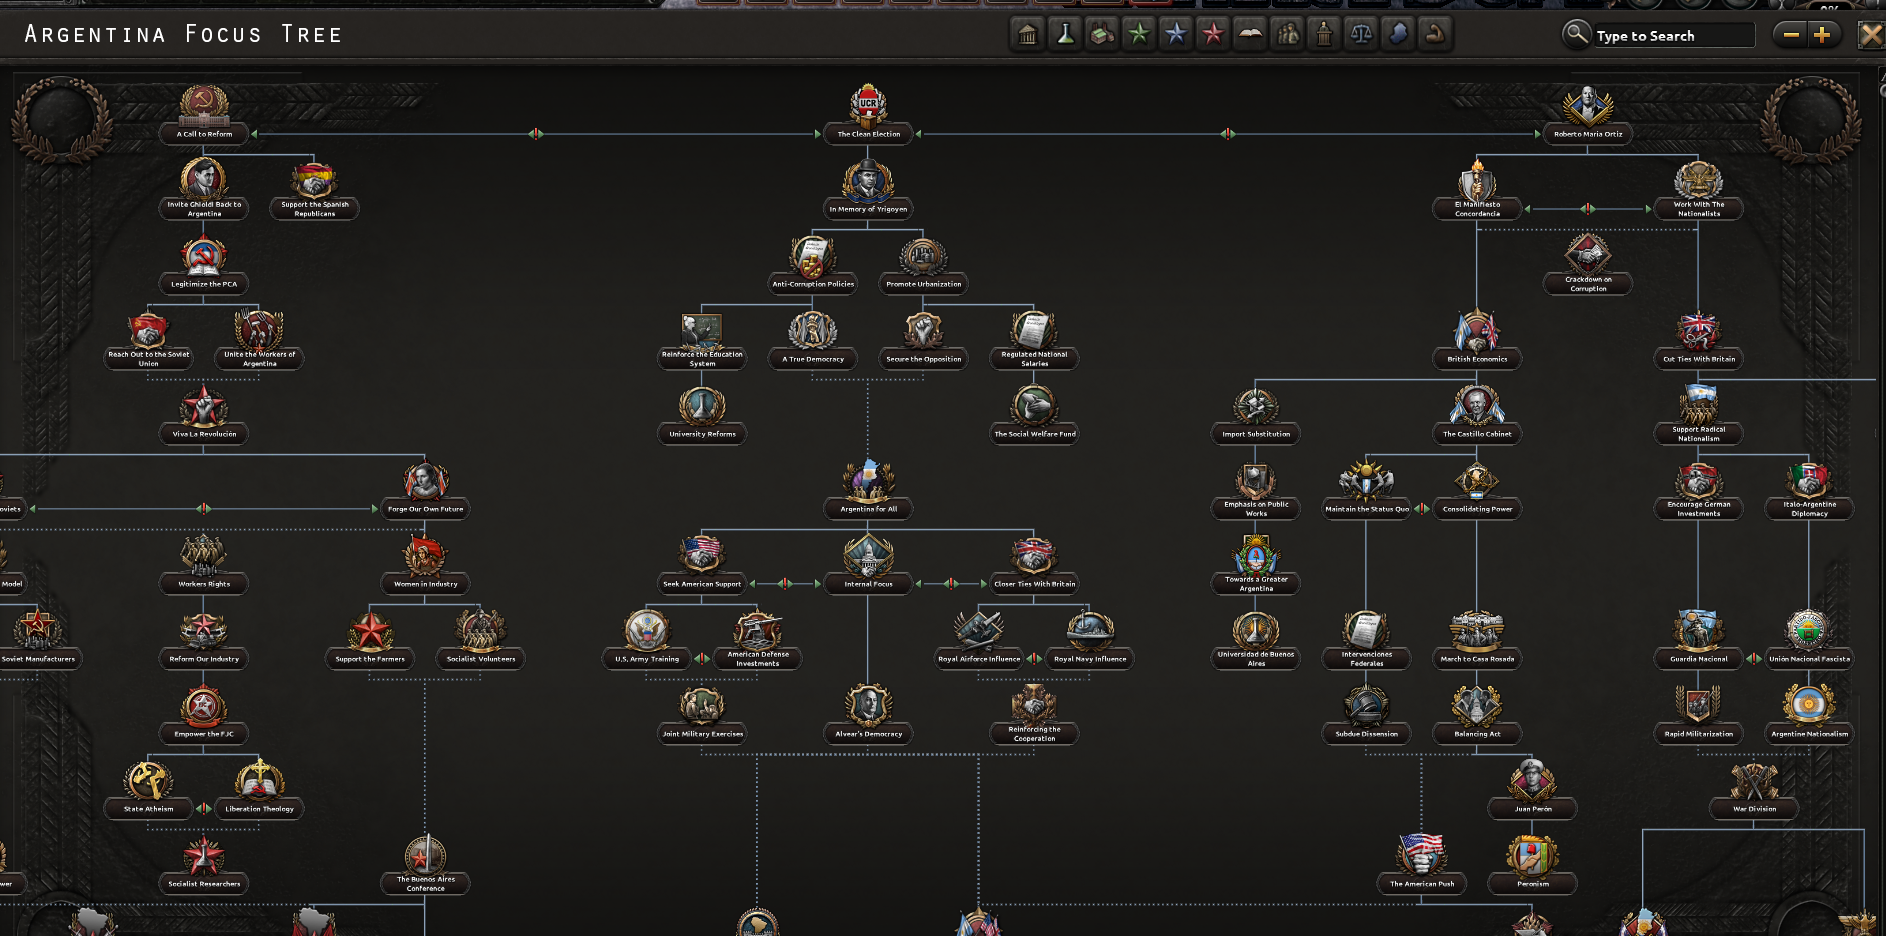Select Closer Ties With Britain focus
This screenshot has width=1886, height=936.
pyautogui.click(x=1034, y=564)
